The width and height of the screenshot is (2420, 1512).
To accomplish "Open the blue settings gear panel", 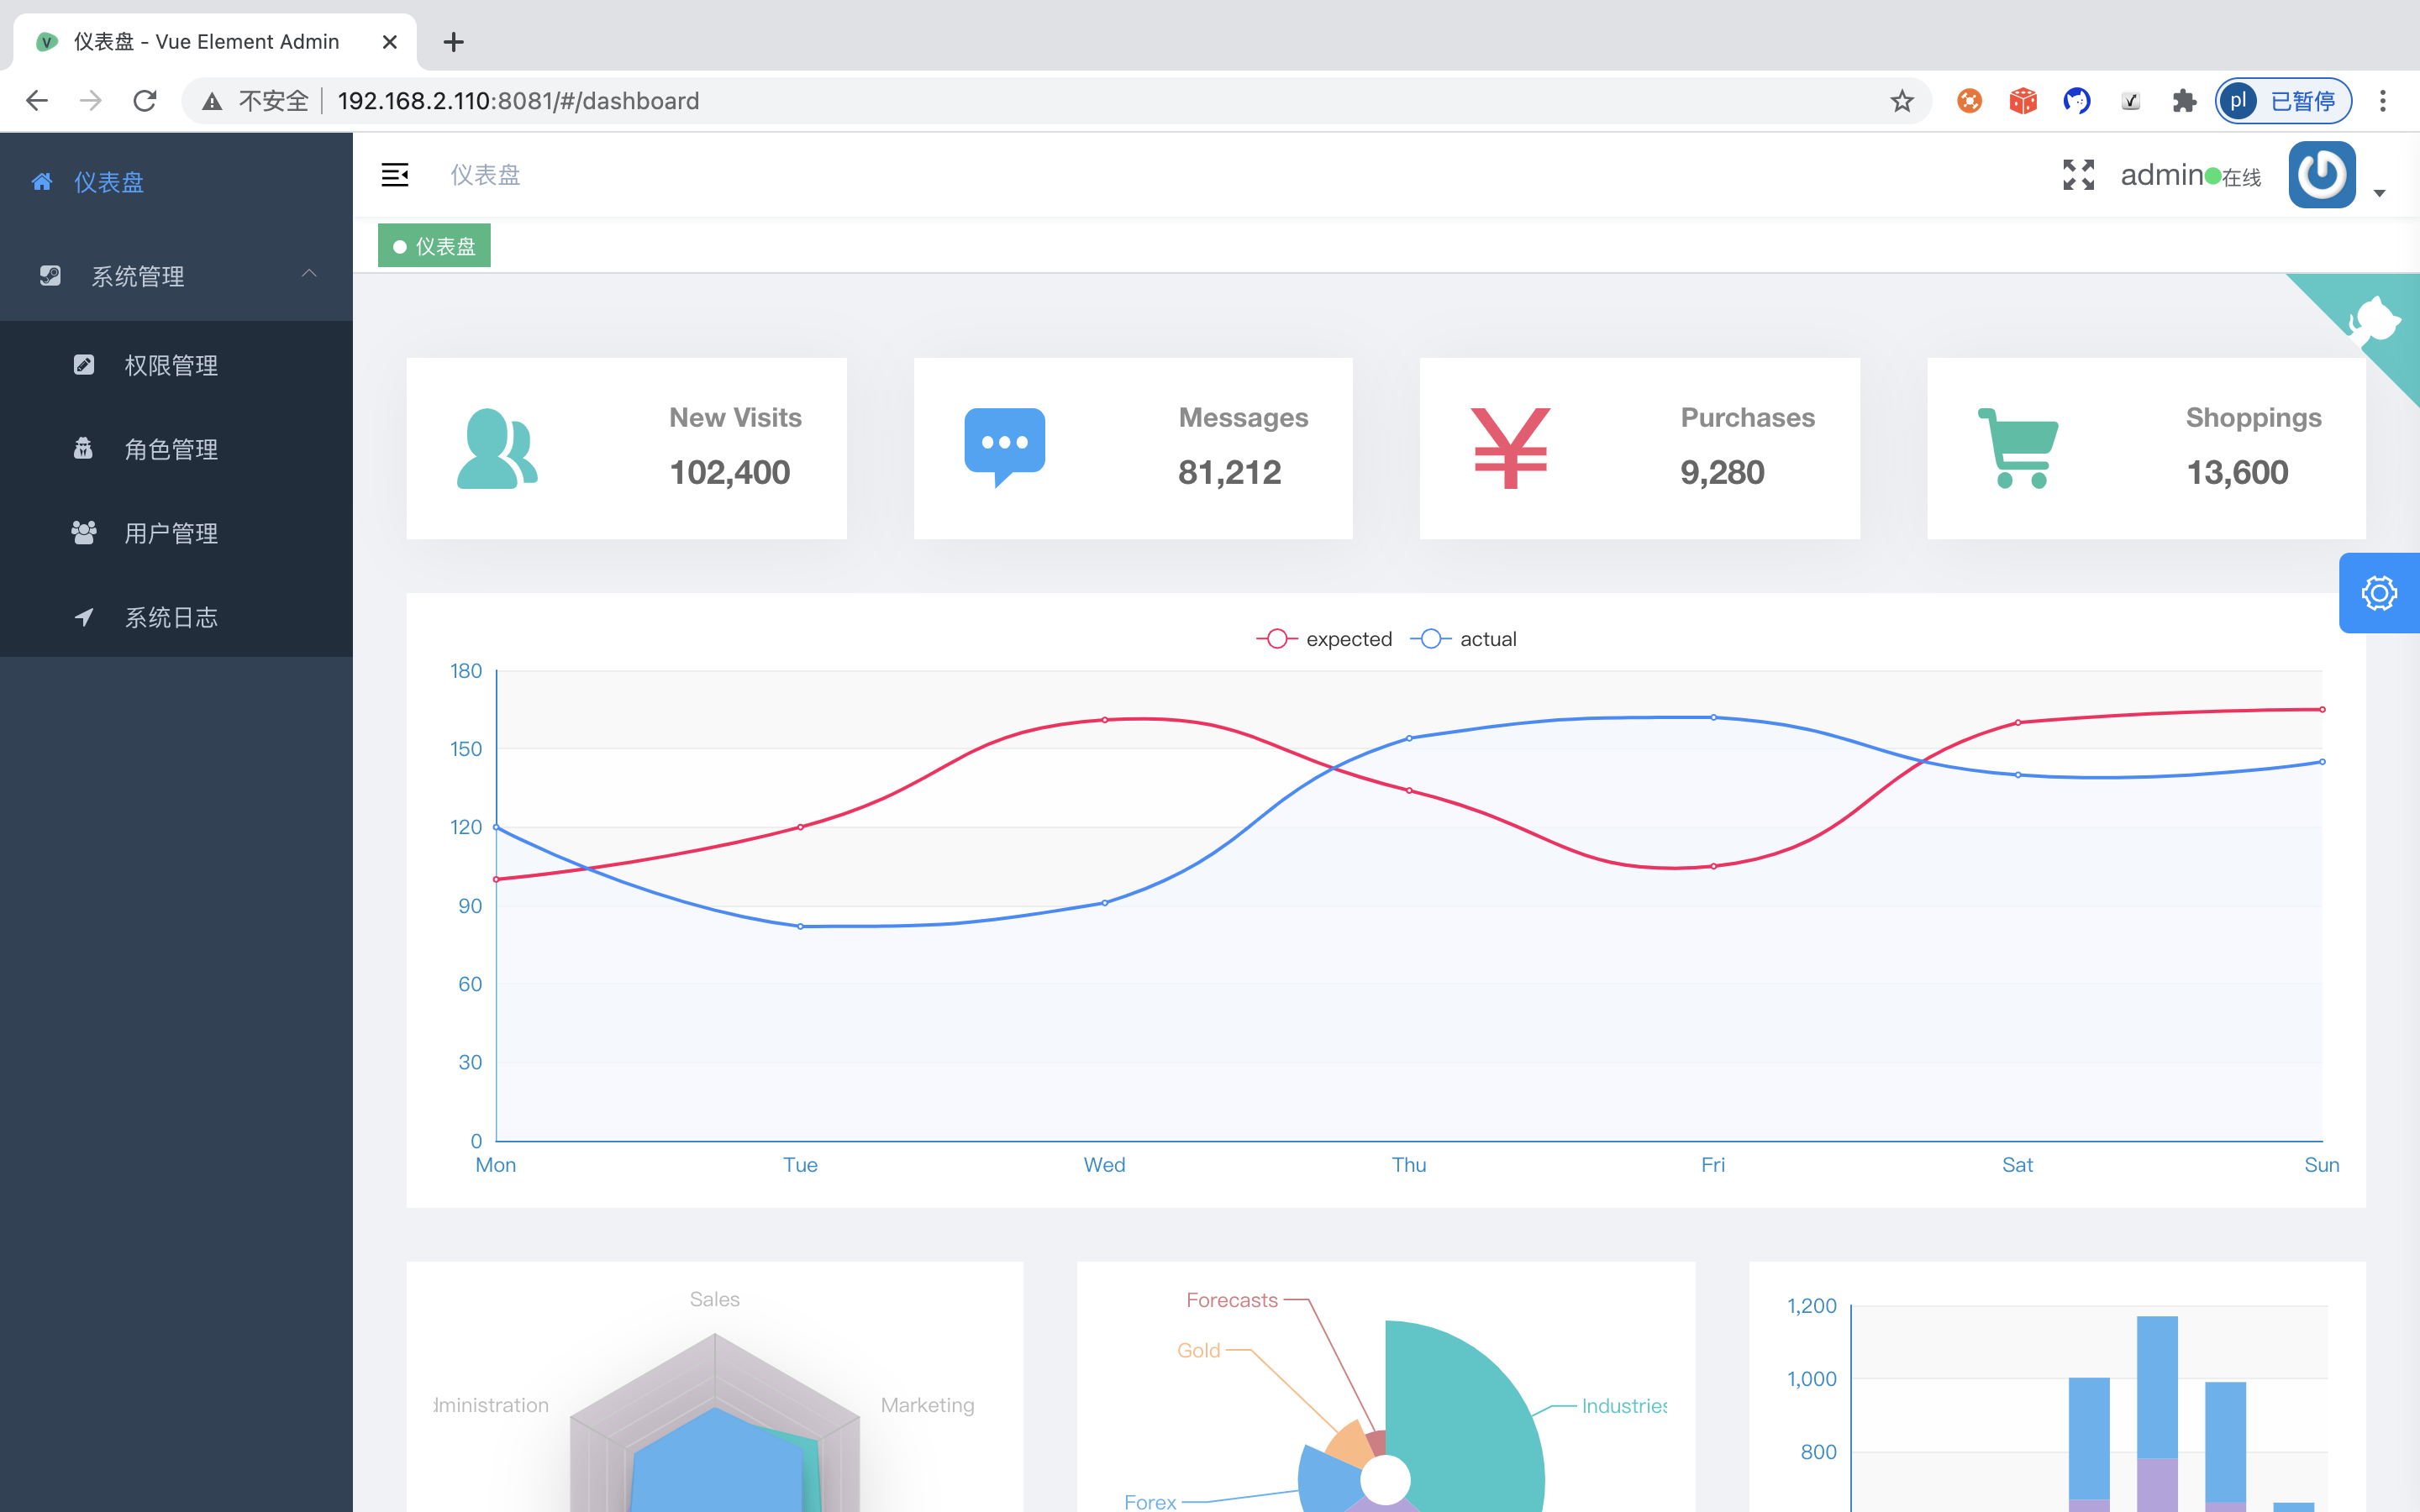I will pyautogui.click(x=2379, y=593).
